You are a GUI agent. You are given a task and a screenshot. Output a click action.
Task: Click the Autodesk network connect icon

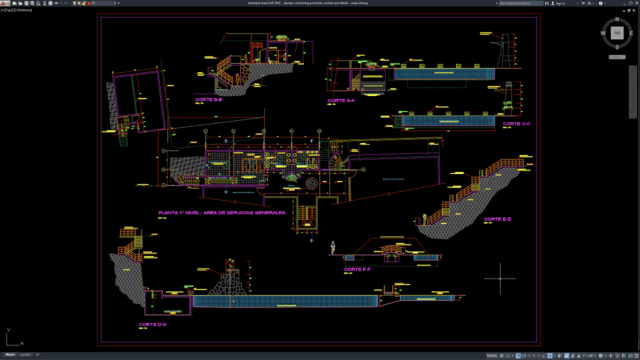click(x=589, y=3)
